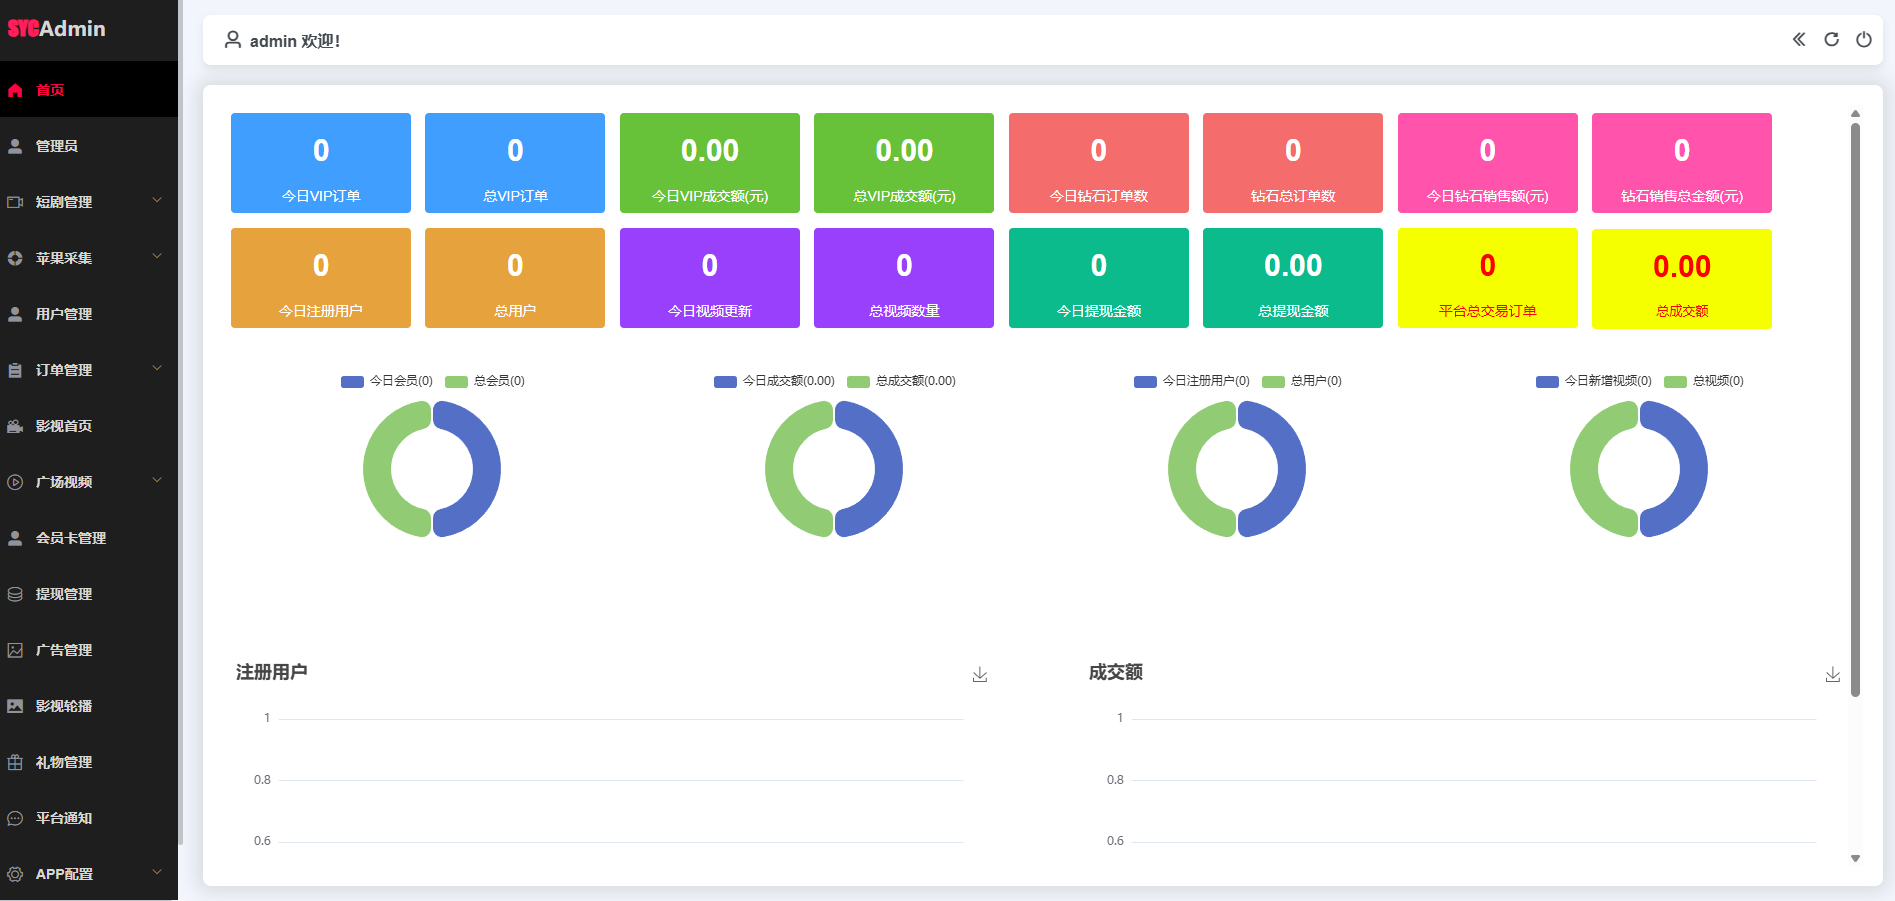Screen dimensions: 1895x901
Task: Click the 影视首页 sidebar icon
Action: (x=15, y=426)
